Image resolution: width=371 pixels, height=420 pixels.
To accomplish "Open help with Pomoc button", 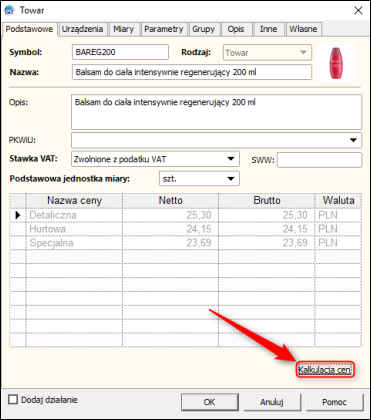I will (334, 402).
